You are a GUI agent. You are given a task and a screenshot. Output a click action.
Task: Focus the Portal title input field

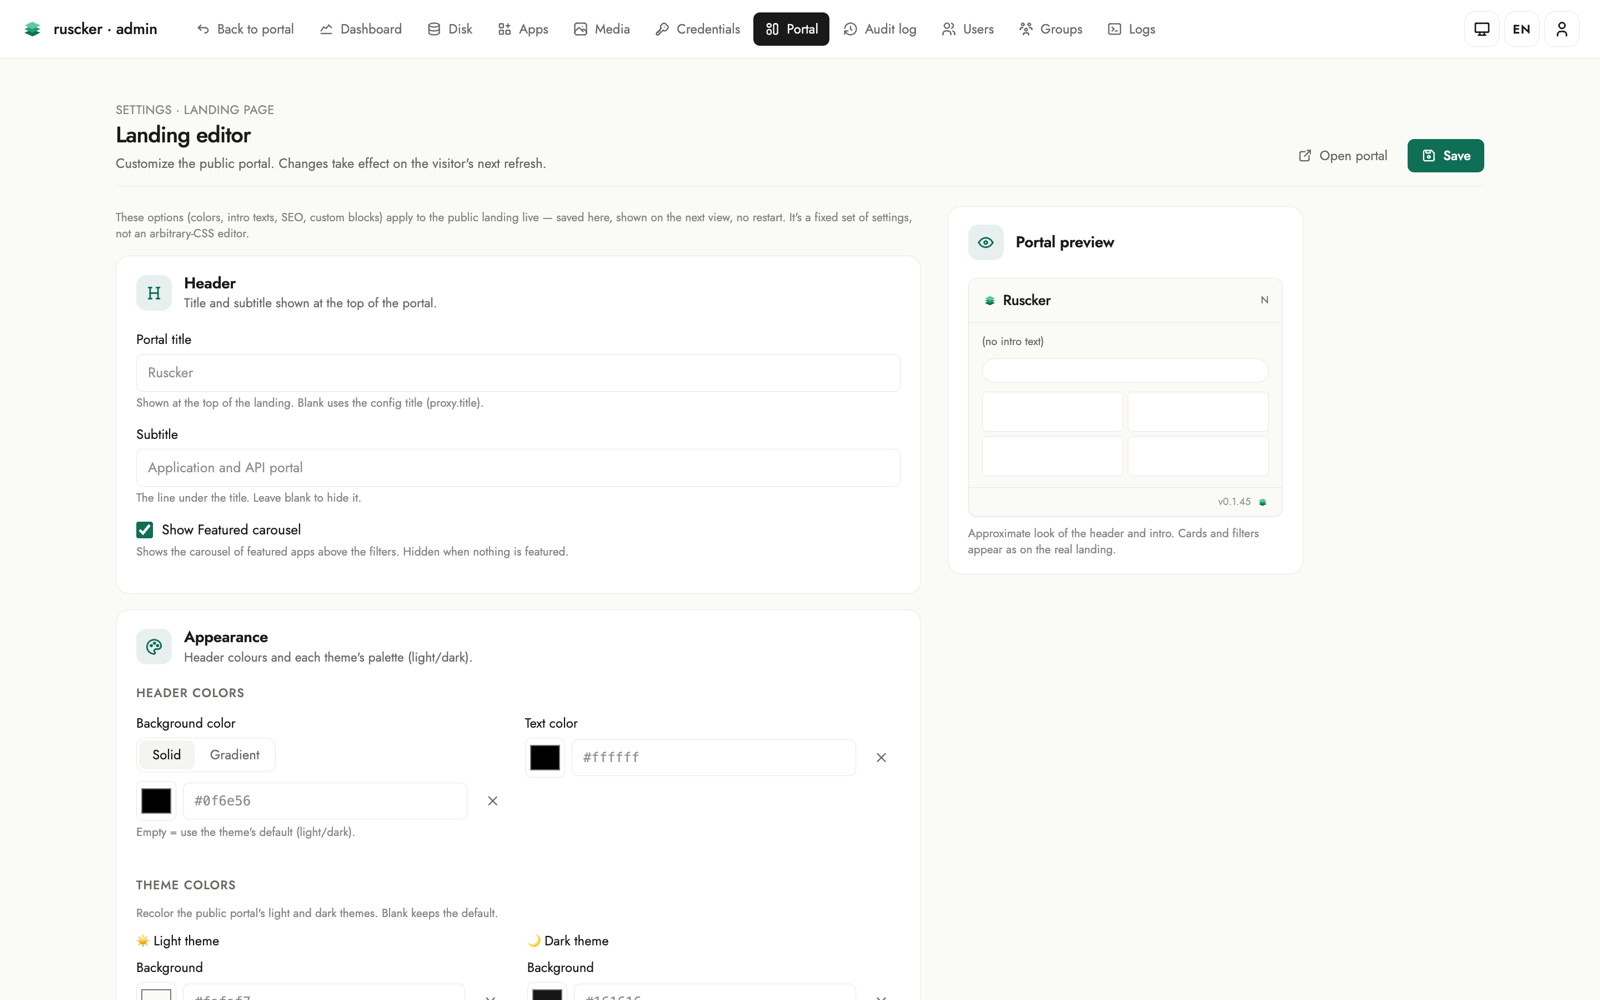coord(518,373)
